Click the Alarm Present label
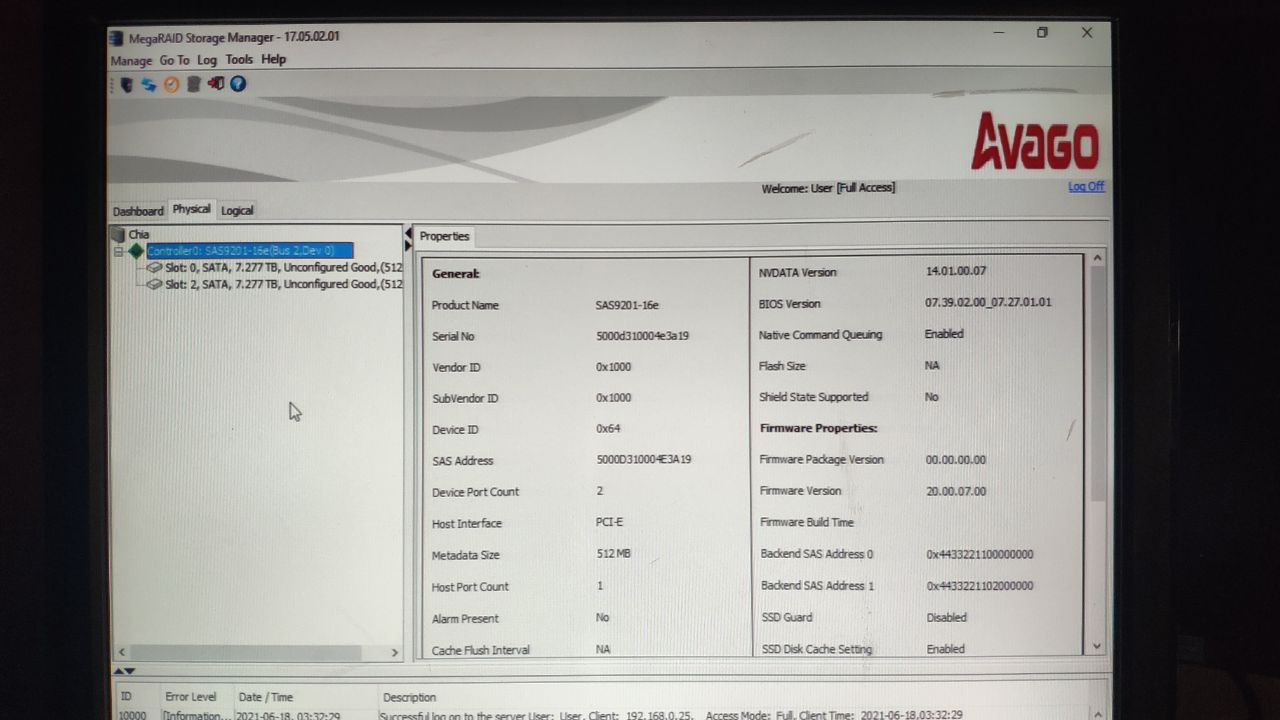The width and height of the screenshot is (1280, 720). pyautogui.click(x=465, y=618)
